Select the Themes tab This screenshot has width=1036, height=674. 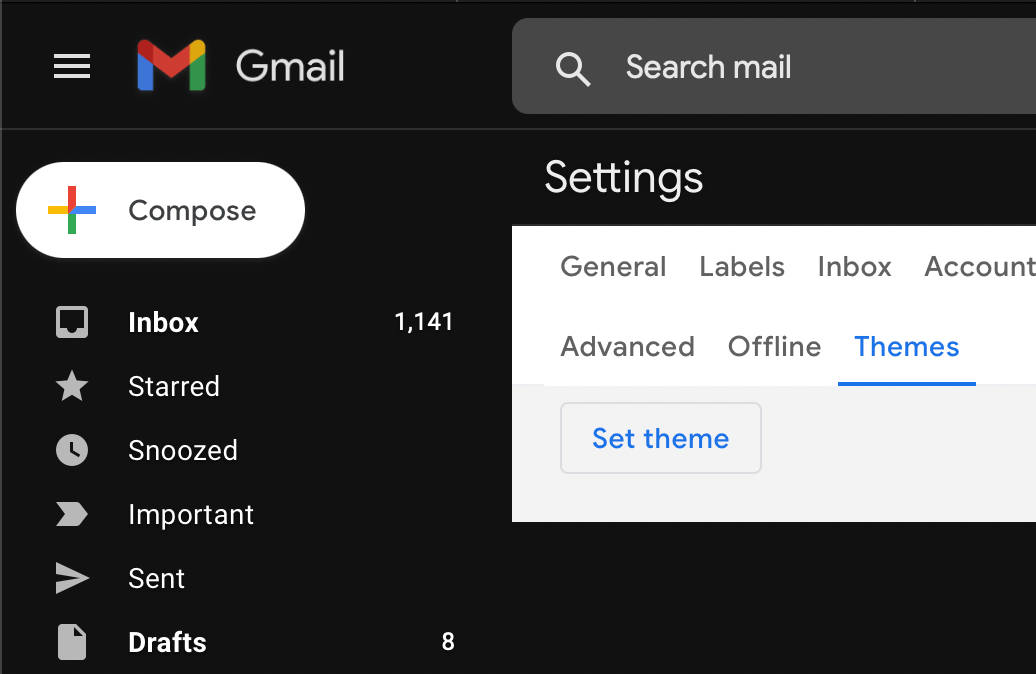906,346
